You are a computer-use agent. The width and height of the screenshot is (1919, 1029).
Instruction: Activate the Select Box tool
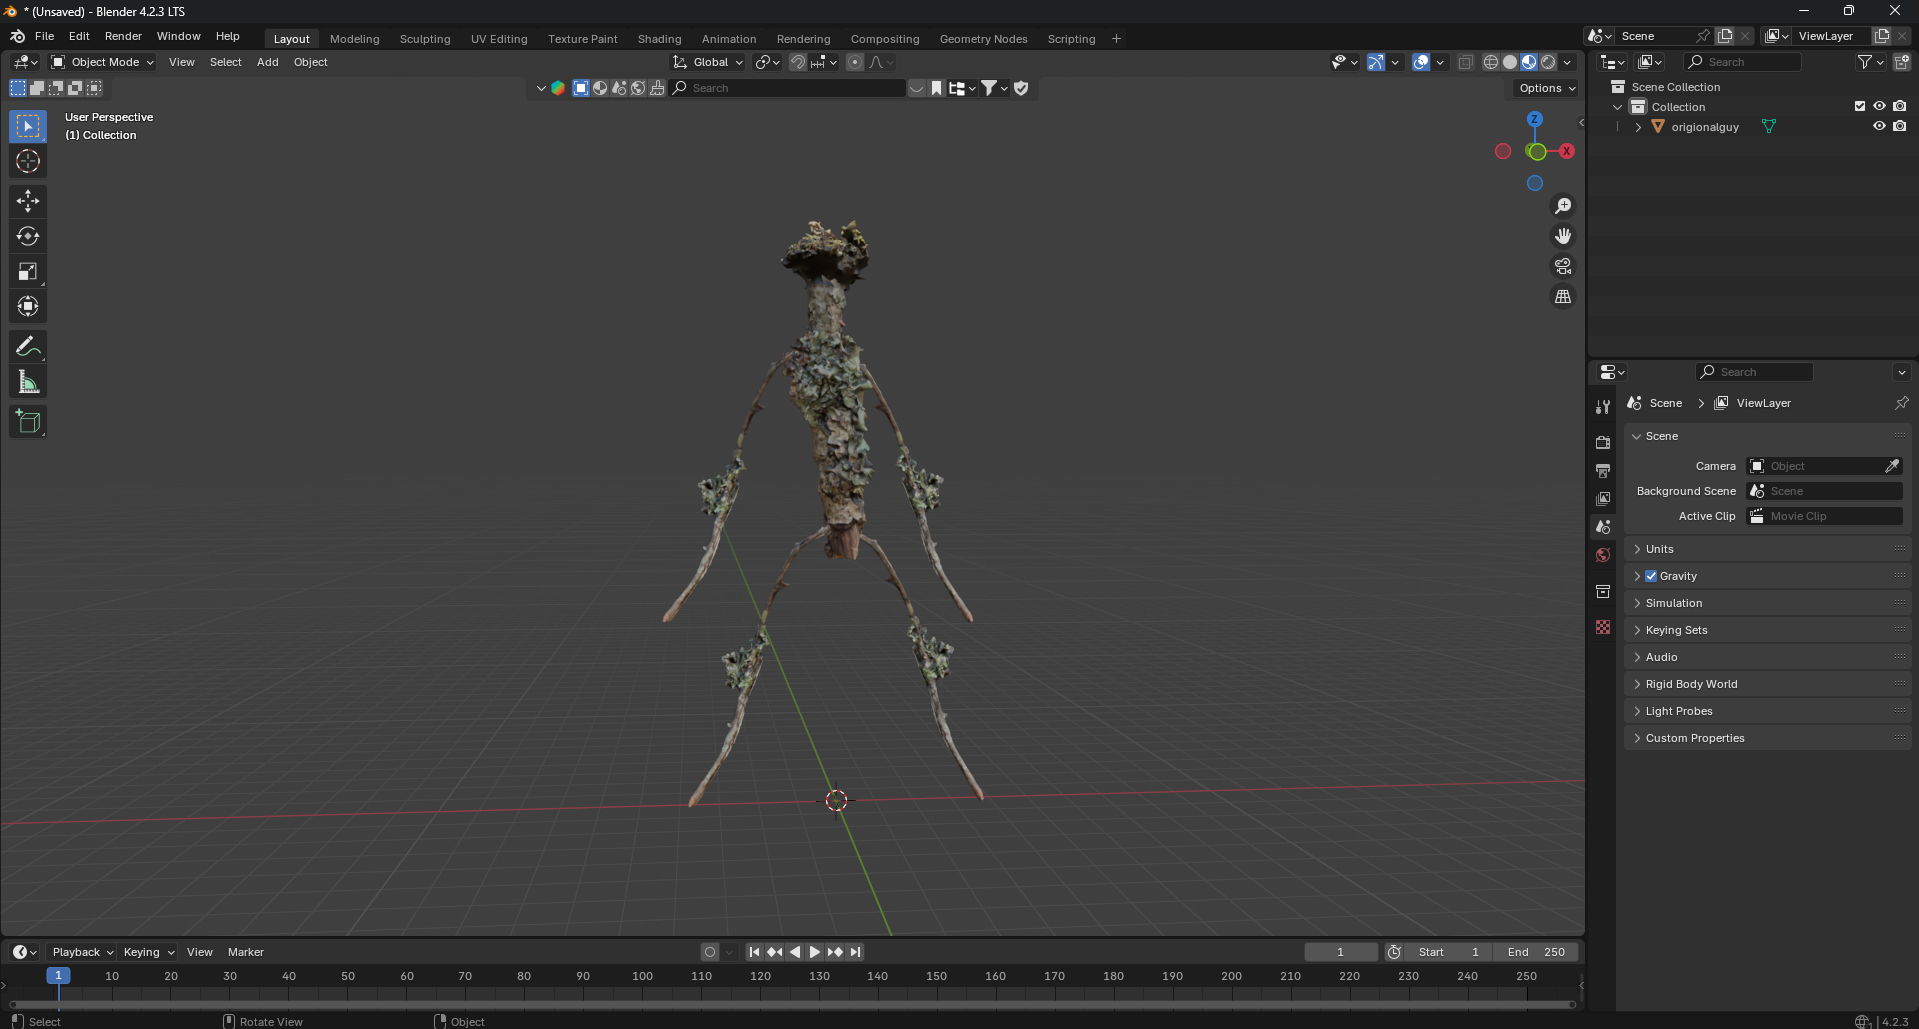coord(28,126)
